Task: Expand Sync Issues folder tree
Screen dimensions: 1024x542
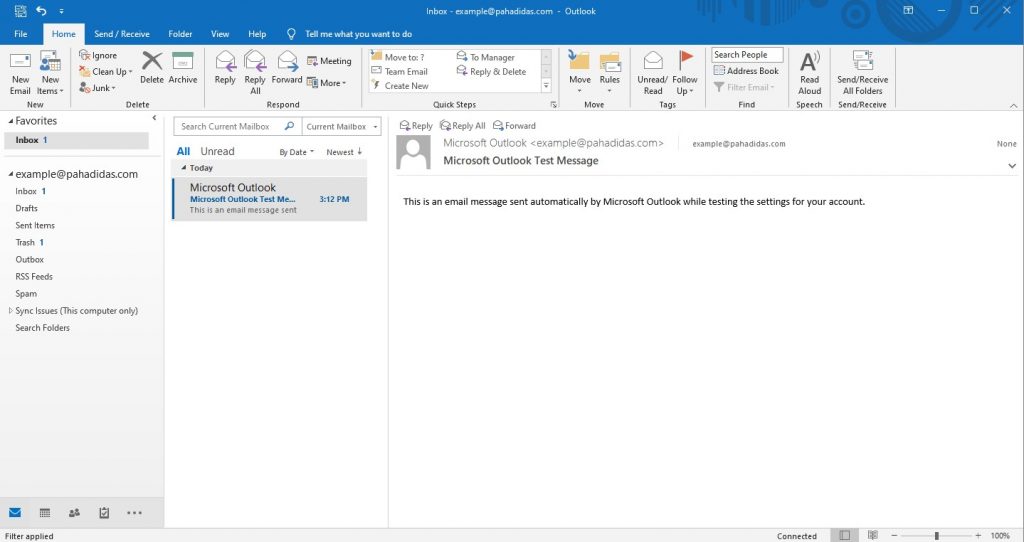Action: tap(11, 311)
